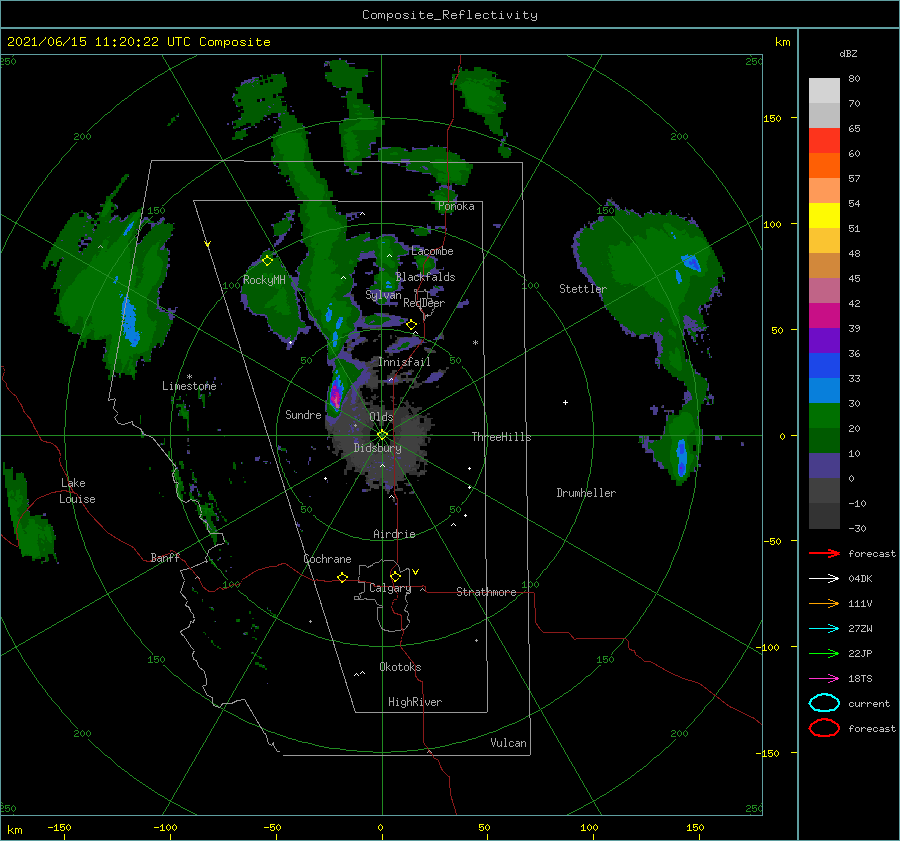Image resolution: width=900 pixels, height=841 pixels.
Task: Click the Vulcan label
Action: pyautogui.click(x=508, y=743)
